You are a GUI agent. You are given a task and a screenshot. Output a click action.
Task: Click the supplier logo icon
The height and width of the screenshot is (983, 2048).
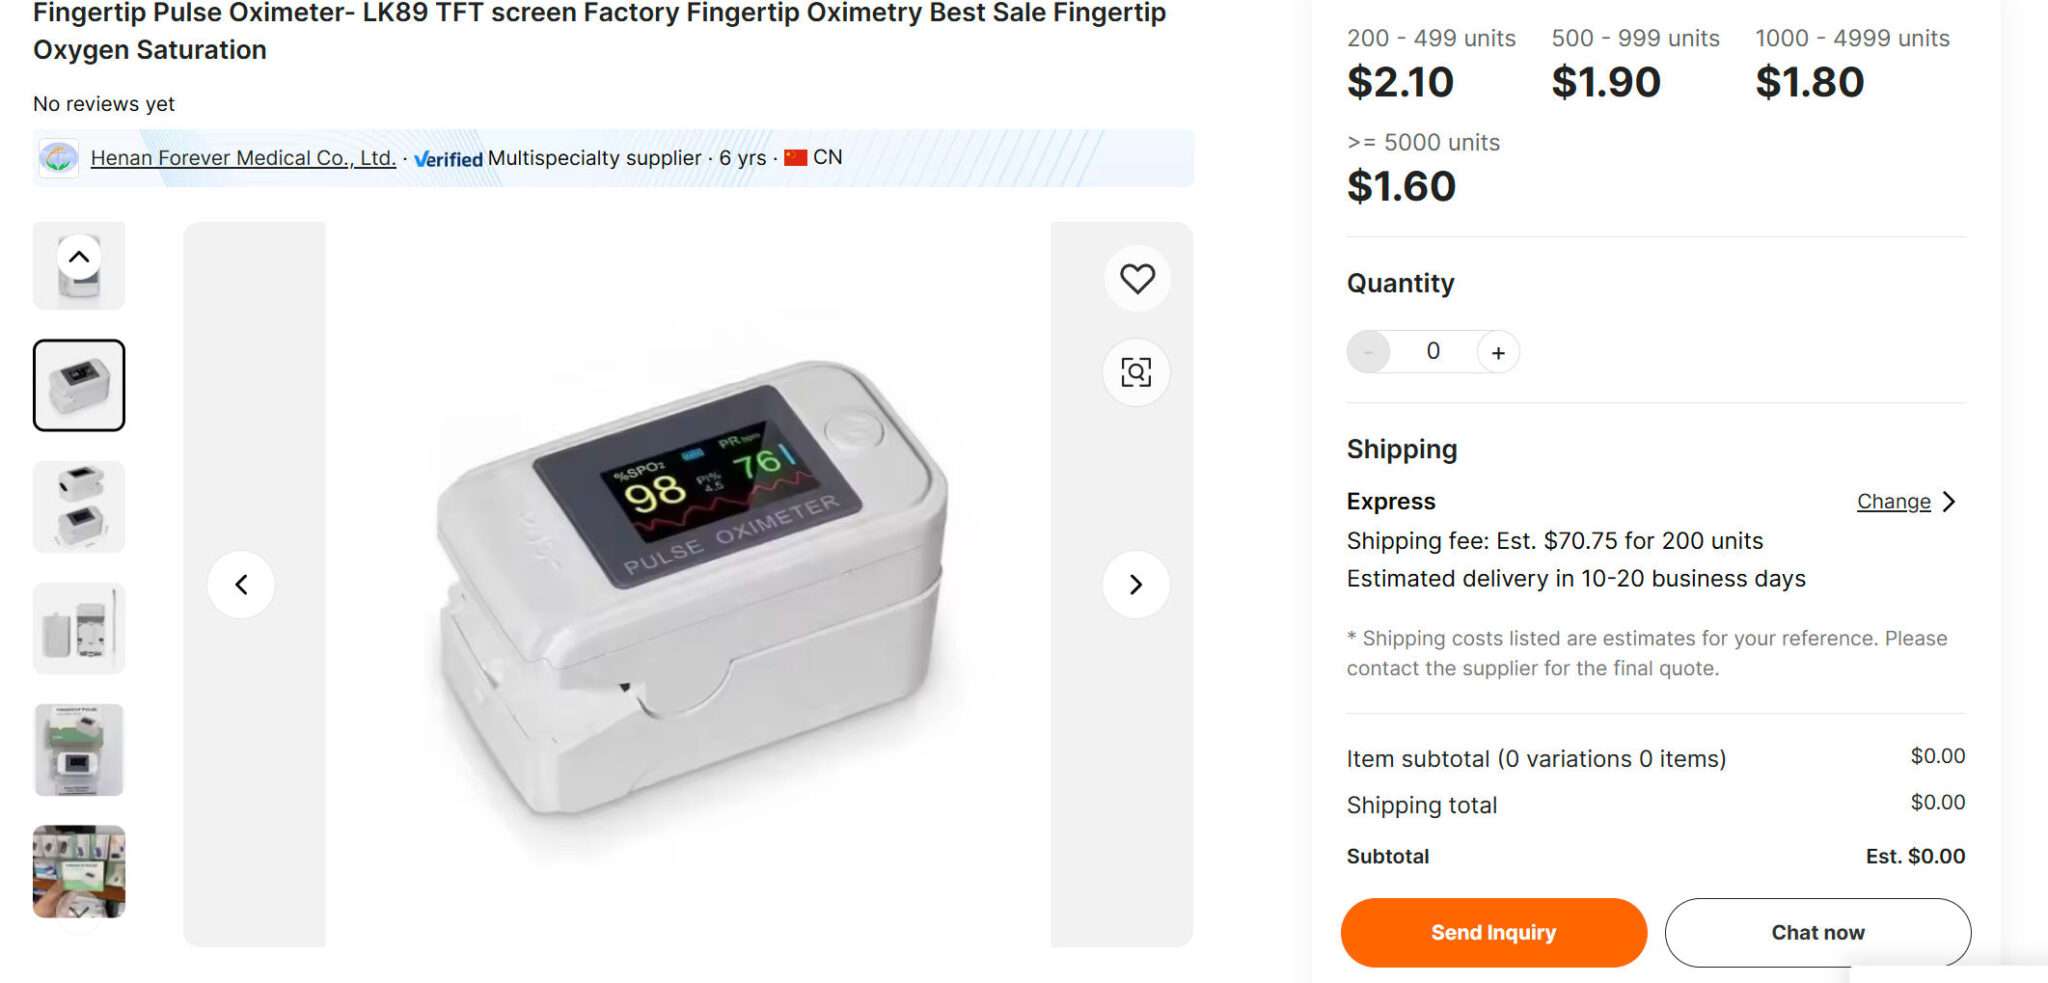(58, 158)
